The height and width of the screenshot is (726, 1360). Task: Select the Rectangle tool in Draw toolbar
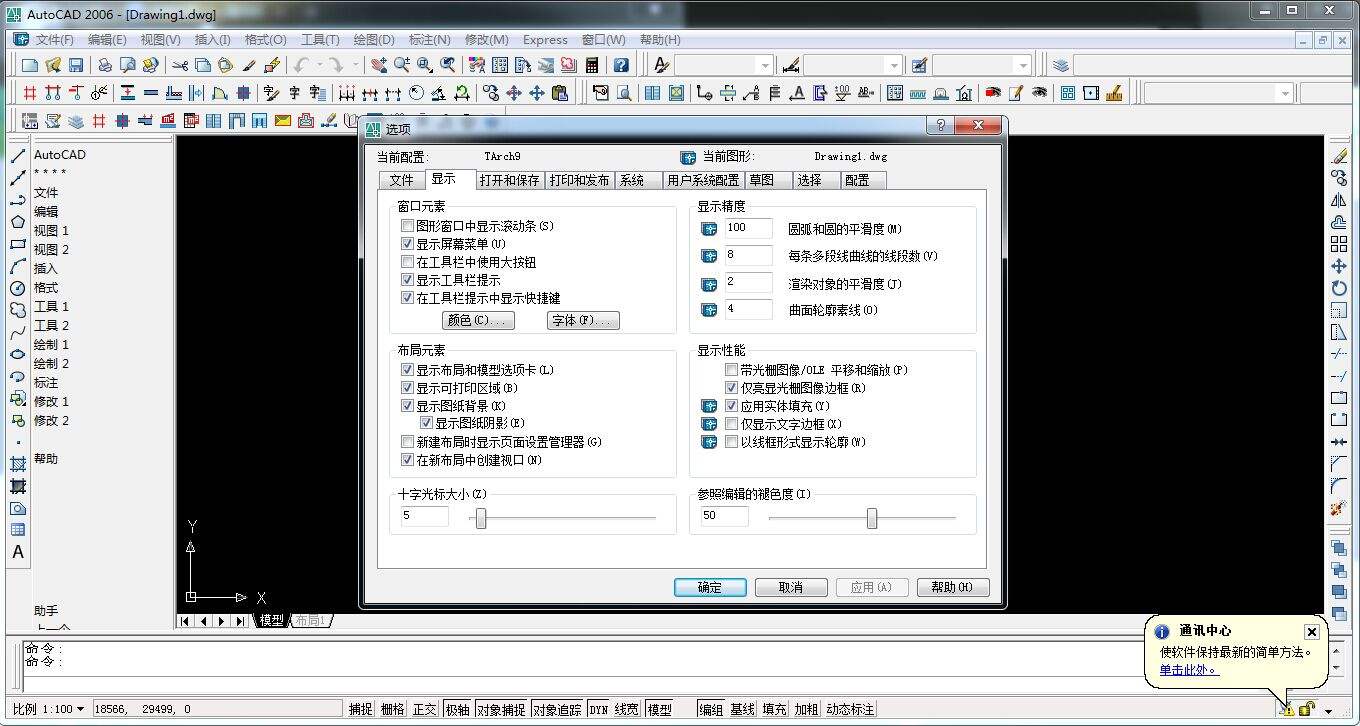pyautogui.click(x=18, y=244)
